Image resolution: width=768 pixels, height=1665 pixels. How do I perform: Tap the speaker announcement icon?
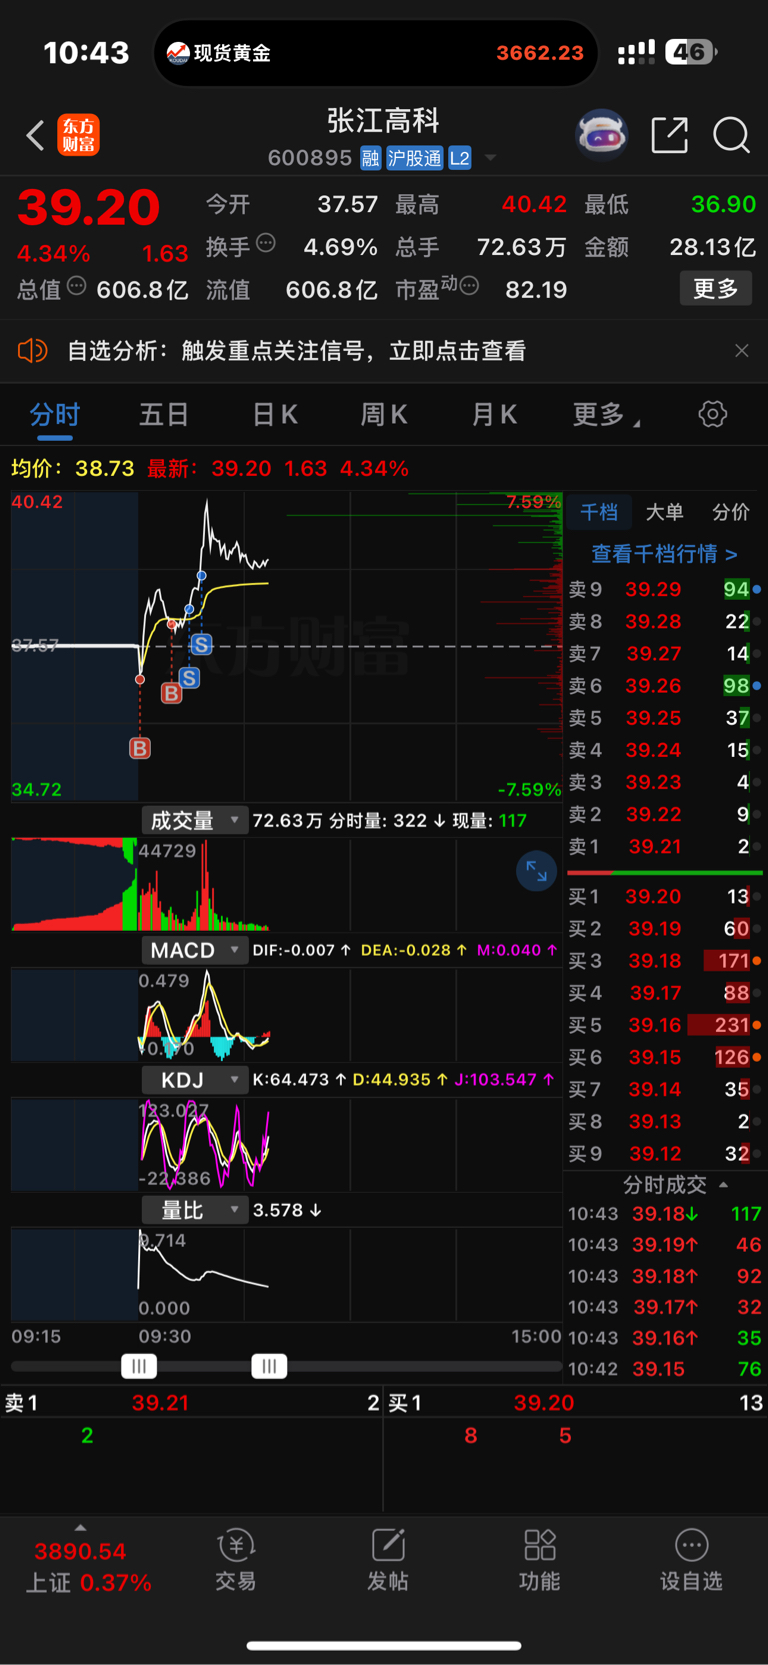33,350
